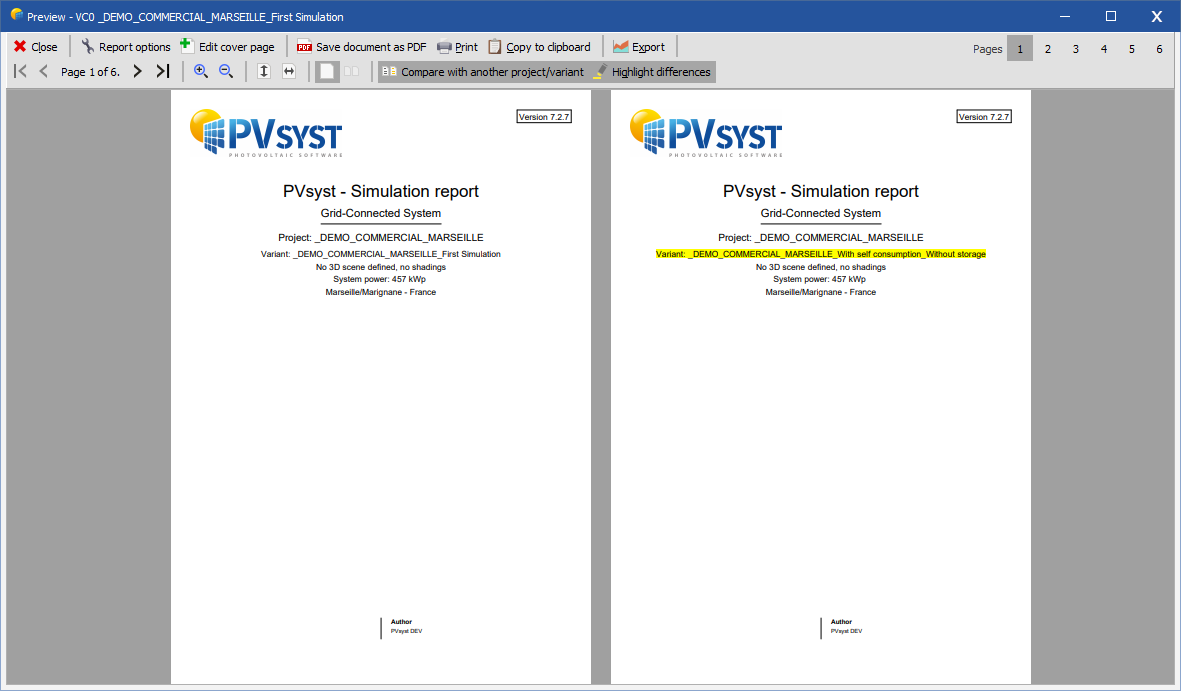This screenshot has width=1181, height=691.
Task: Select page 6 in Pages
Action: click(1159, 49)
